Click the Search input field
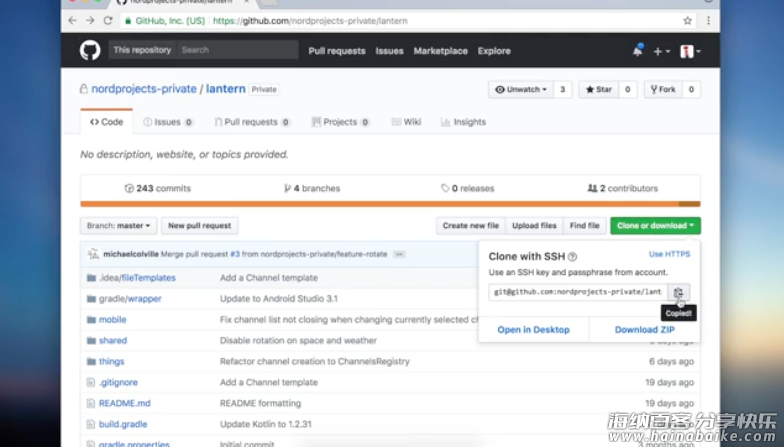The height and width of the screenshot is (447, 784). point(238,50)
